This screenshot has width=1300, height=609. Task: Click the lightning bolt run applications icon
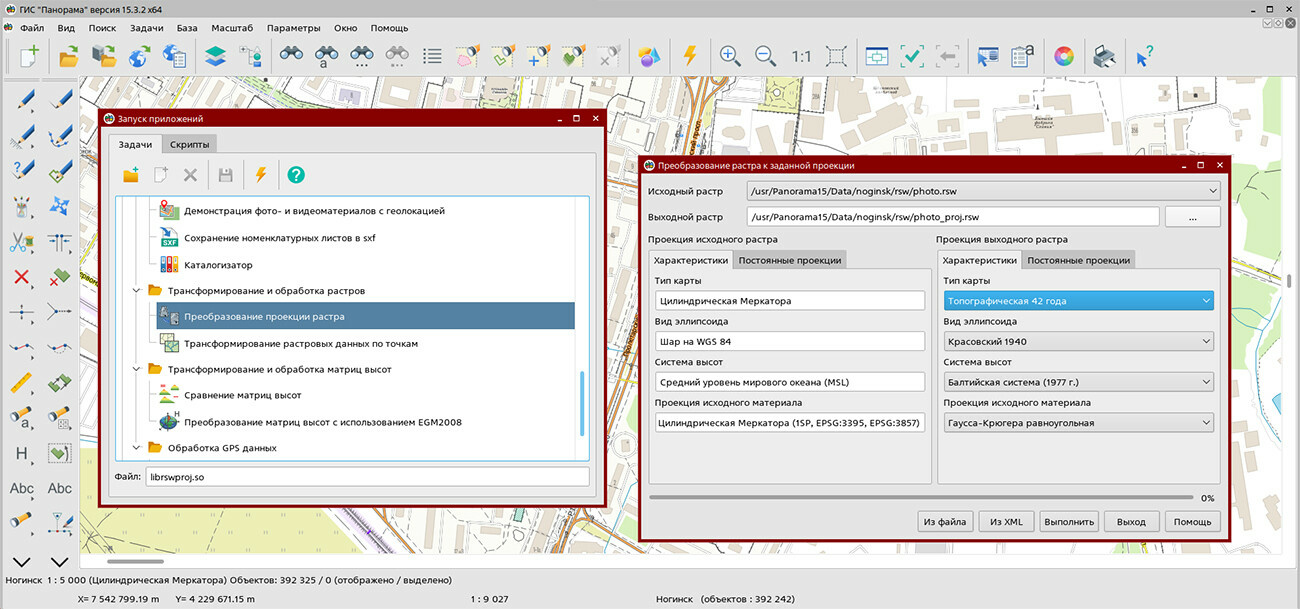pyautogui.click(x=689, y=56)
